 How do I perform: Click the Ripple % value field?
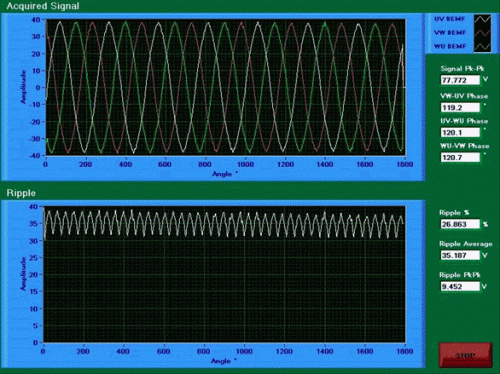tap(460, 224)
